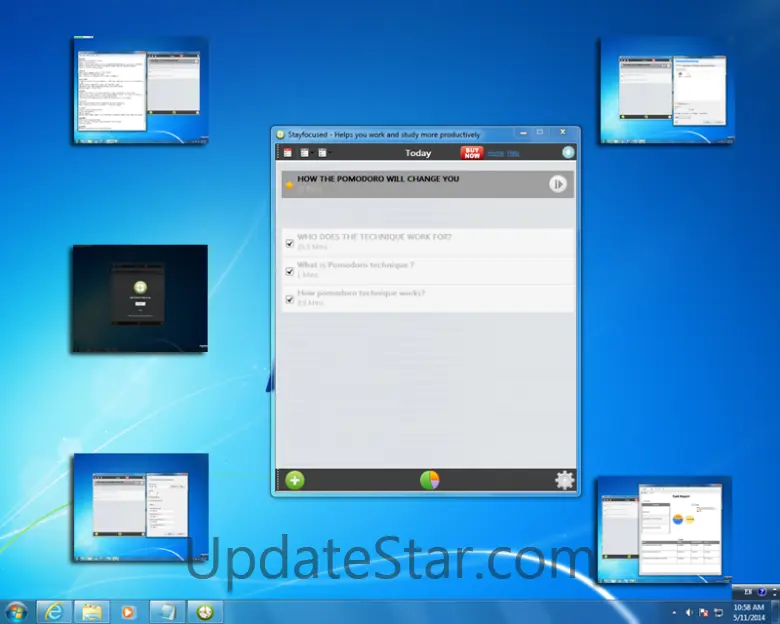The height and width of the screenshot is (624, 780).
Task: Click Stayfocused taskbar button
Action: pyautogui.click(x=204, y=612)
